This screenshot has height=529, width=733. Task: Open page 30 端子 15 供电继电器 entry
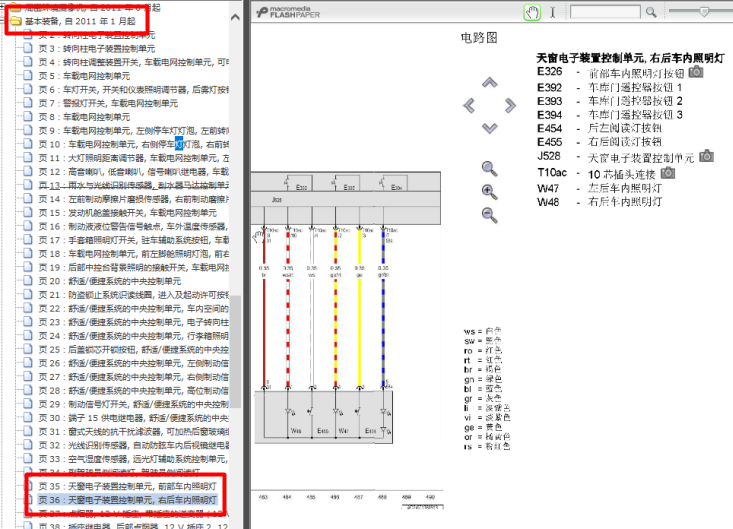point(133,418)
